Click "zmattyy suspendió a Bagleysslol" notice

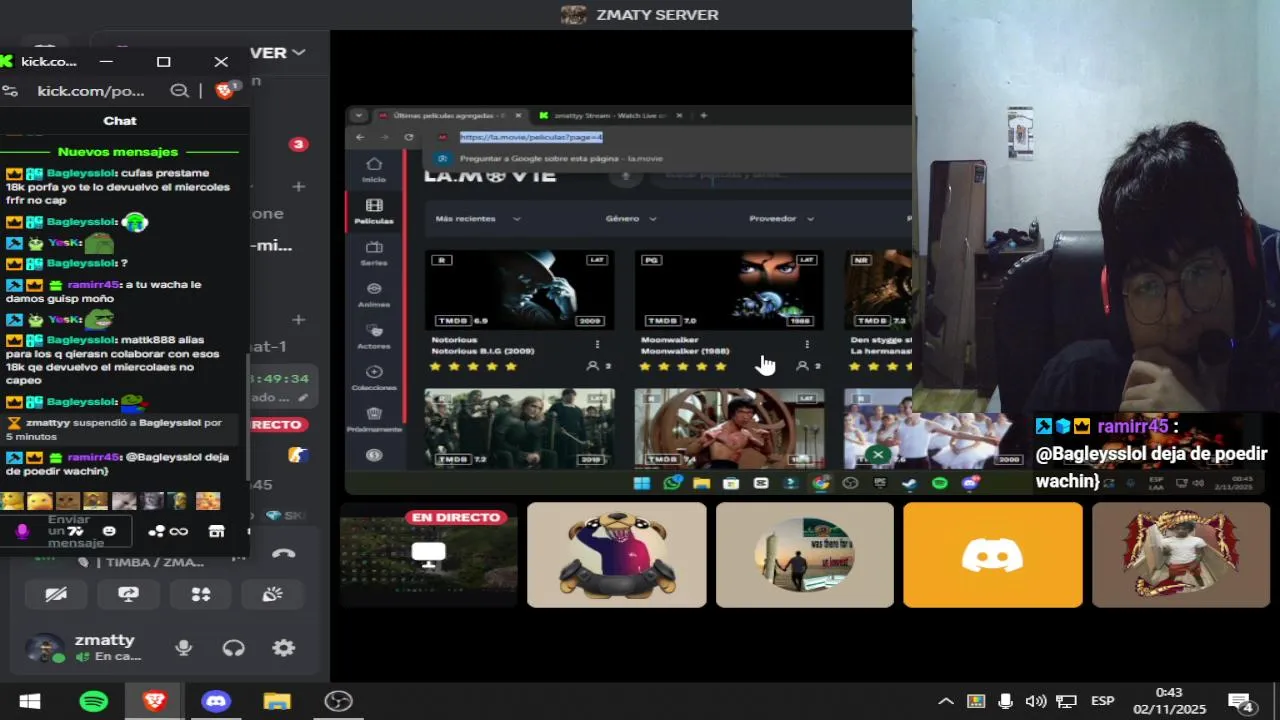[x=121, y=429]
